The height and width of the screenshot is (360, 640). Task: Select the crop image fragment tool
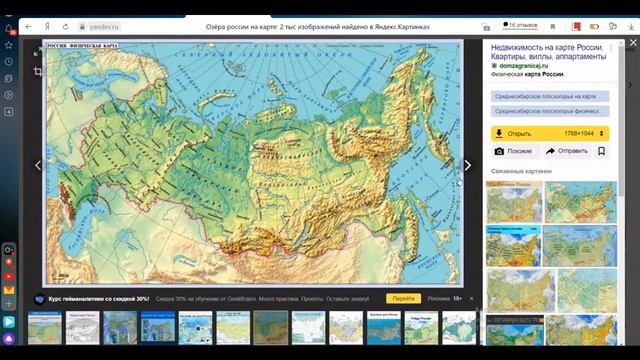[x=38, y=72]
